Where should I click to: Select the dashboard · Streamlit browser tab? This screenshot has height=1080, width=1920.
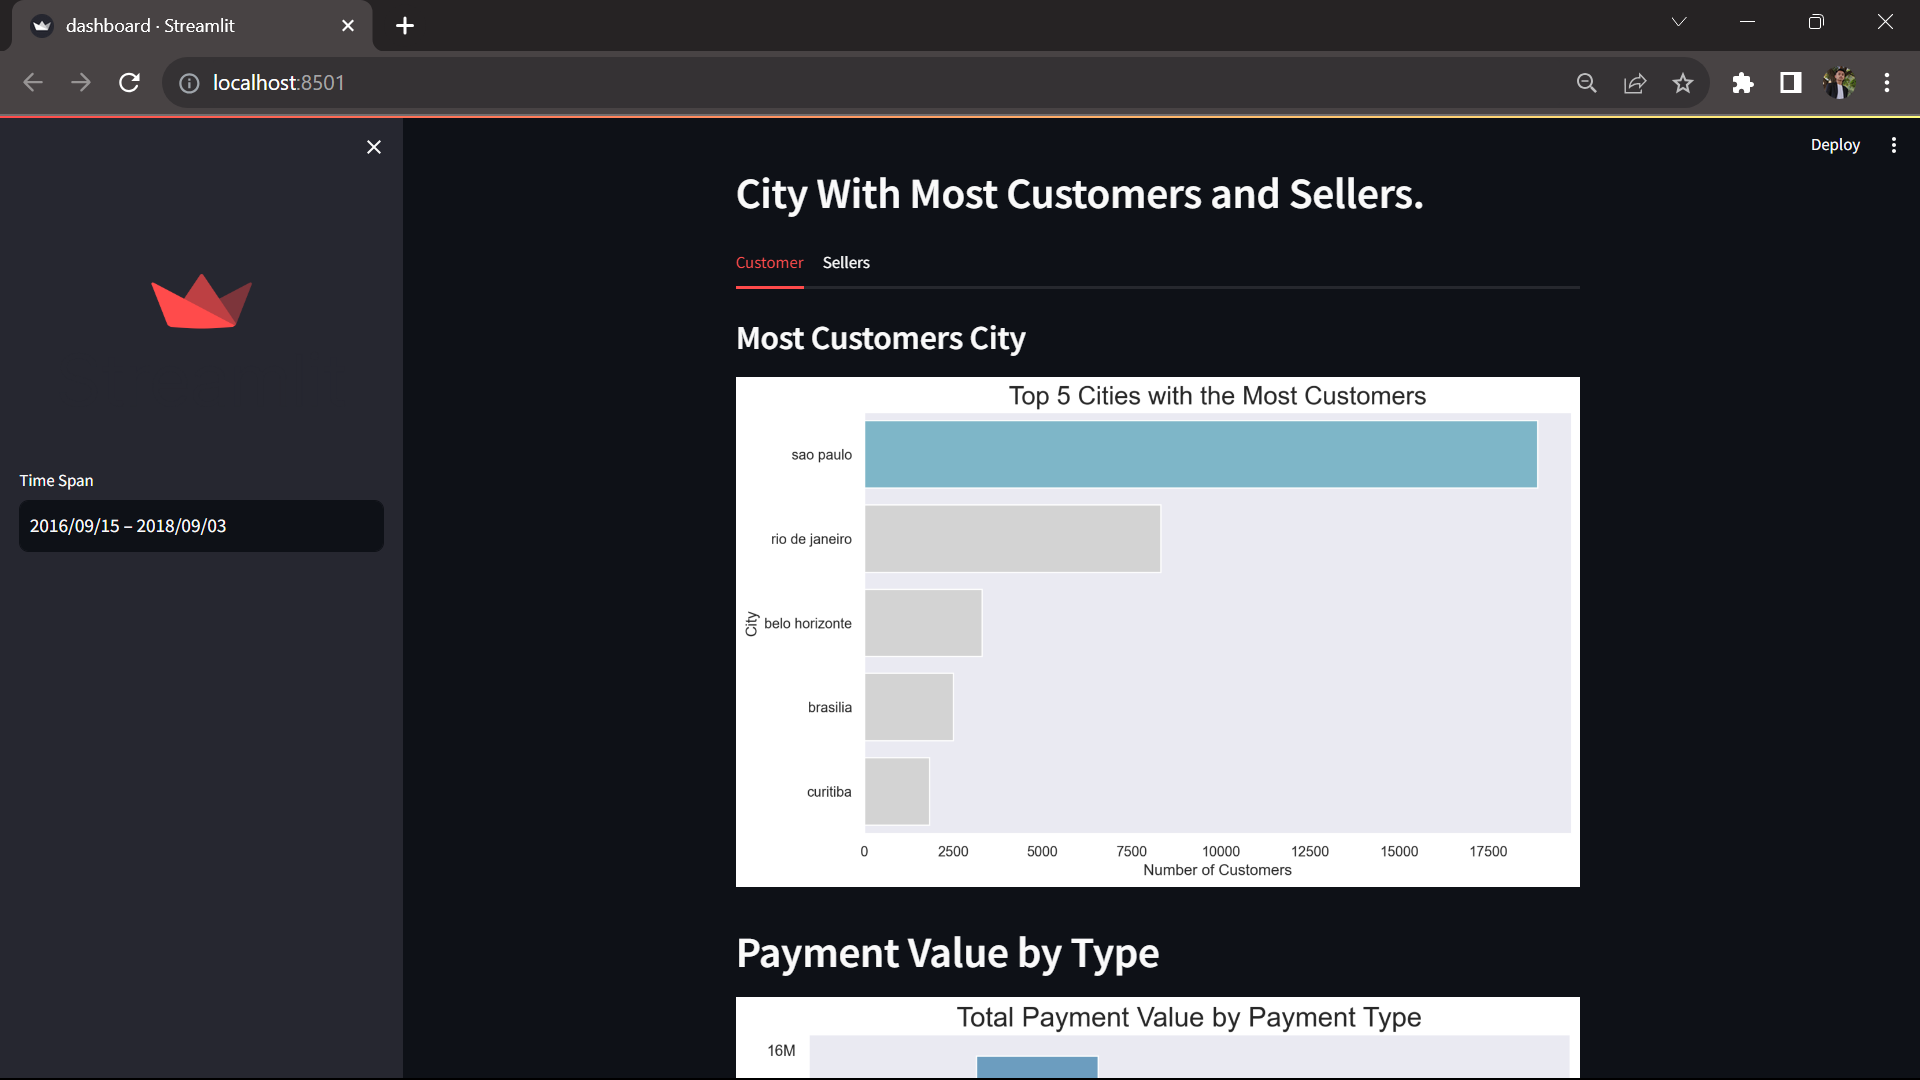point(190,26)
